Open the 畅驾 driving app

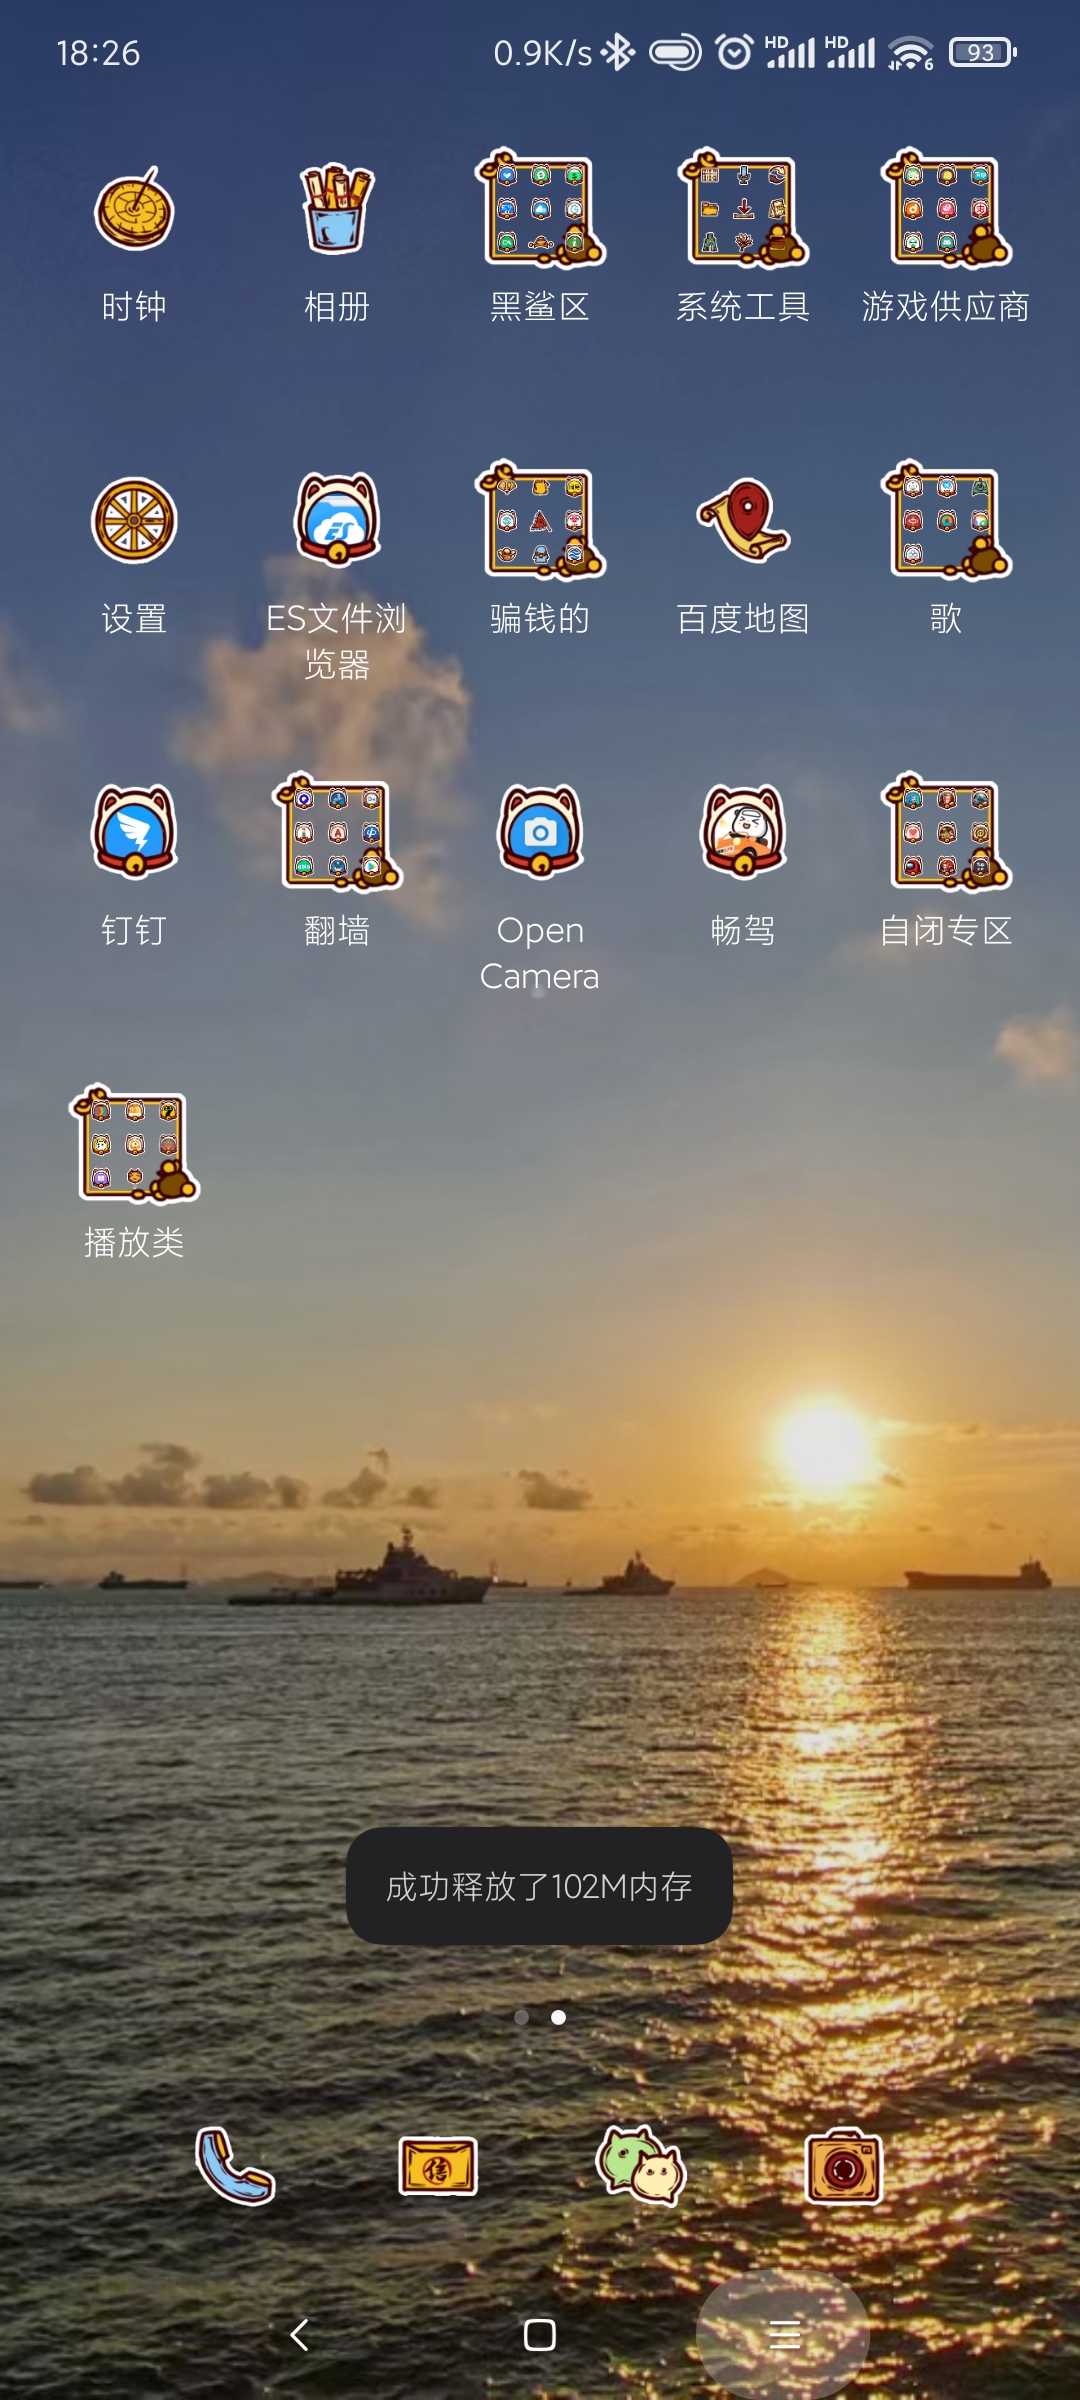click(x=743, y=832)
